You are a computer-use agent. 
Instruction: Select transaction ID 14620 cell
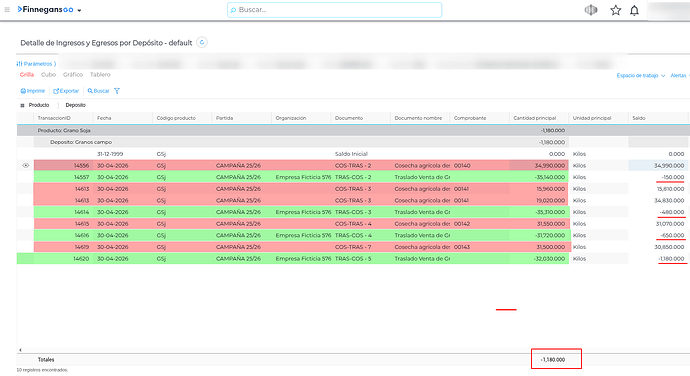point(63,259)
